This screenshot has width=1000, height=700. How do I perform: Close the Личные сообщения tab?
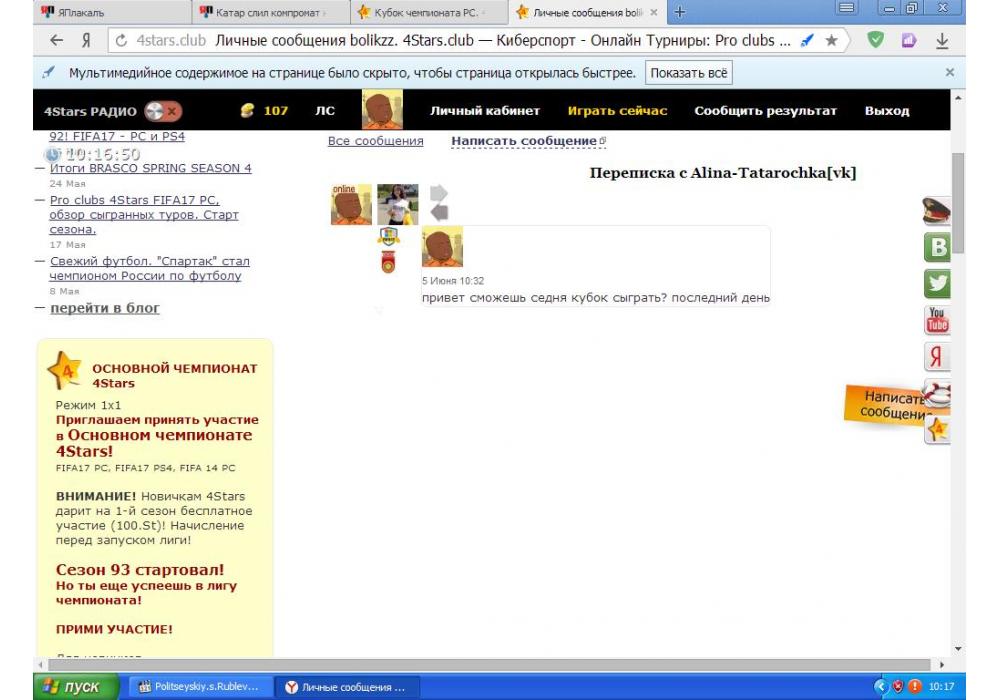pyautogui.click(x=654, y=12)
